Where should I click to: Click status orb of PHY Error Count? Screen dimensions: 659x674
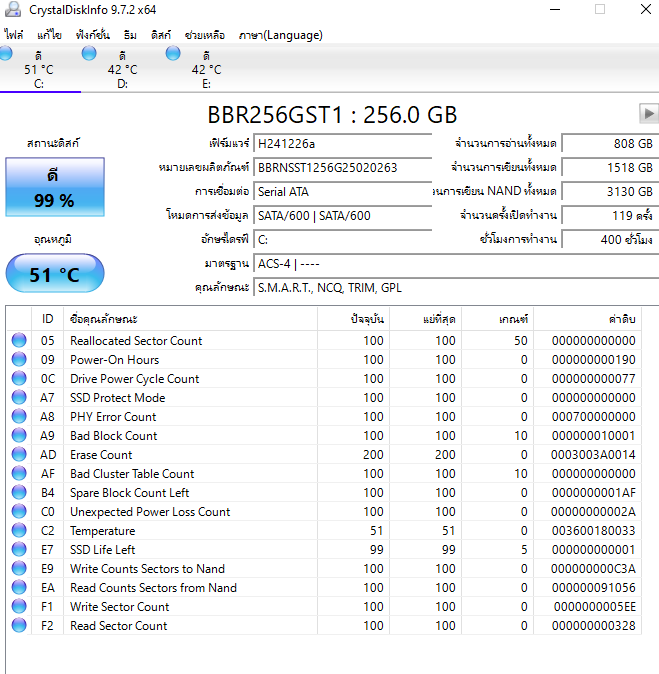point(19,416)
